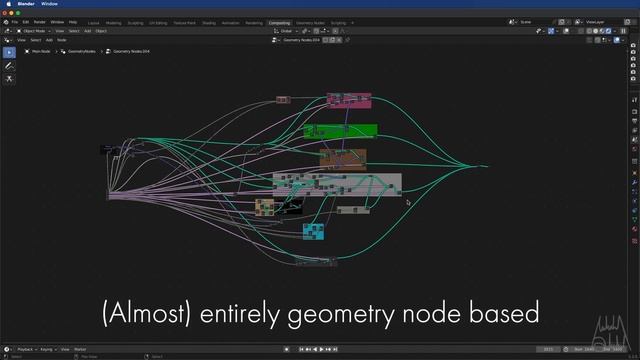This screenshot has width=640, height=360.
Task: Open the timeline Playback dropdown
Action: pyautogui.click(x=27, y=349)
